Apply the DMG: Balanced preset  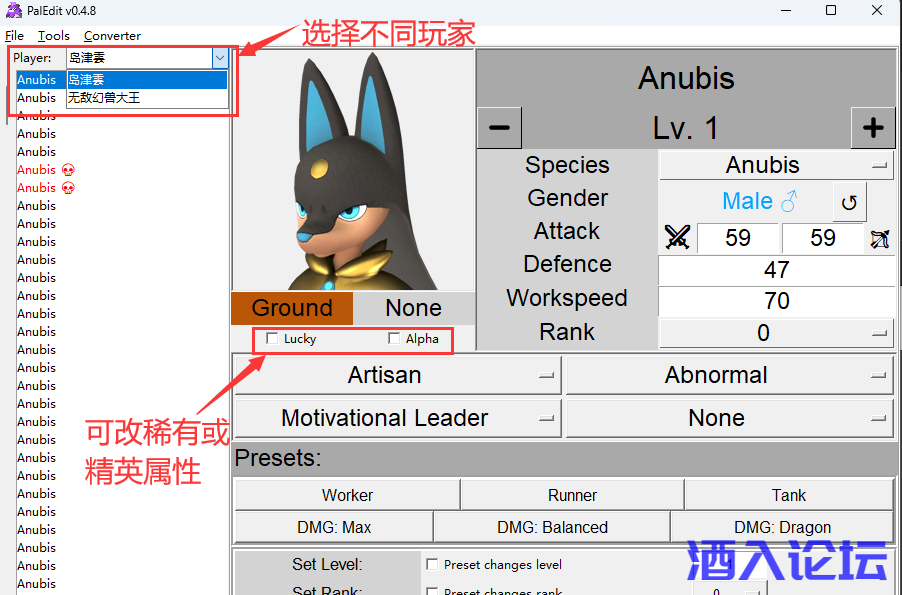(x=552, y=527)
